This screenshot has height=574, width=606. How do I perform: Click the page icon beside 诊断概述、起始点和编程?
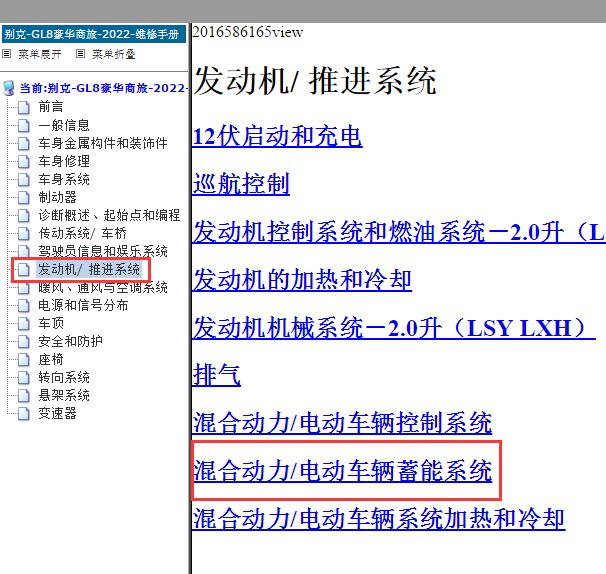pos(24,215)
